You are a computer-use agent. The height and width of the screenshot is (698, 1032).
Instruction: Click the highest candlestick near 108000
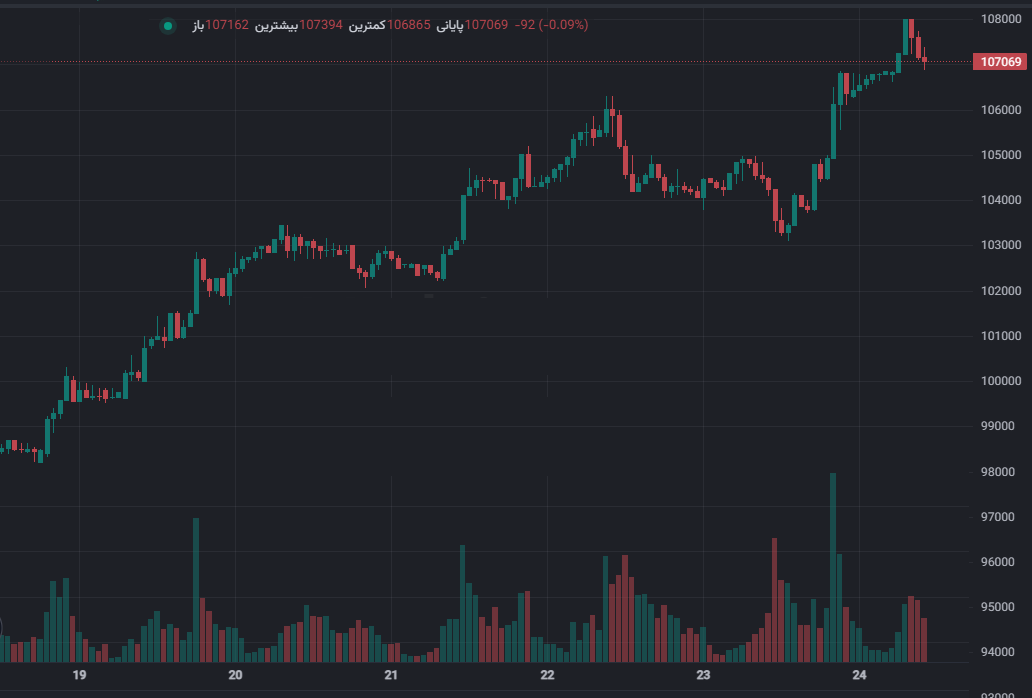coord(907,36)
